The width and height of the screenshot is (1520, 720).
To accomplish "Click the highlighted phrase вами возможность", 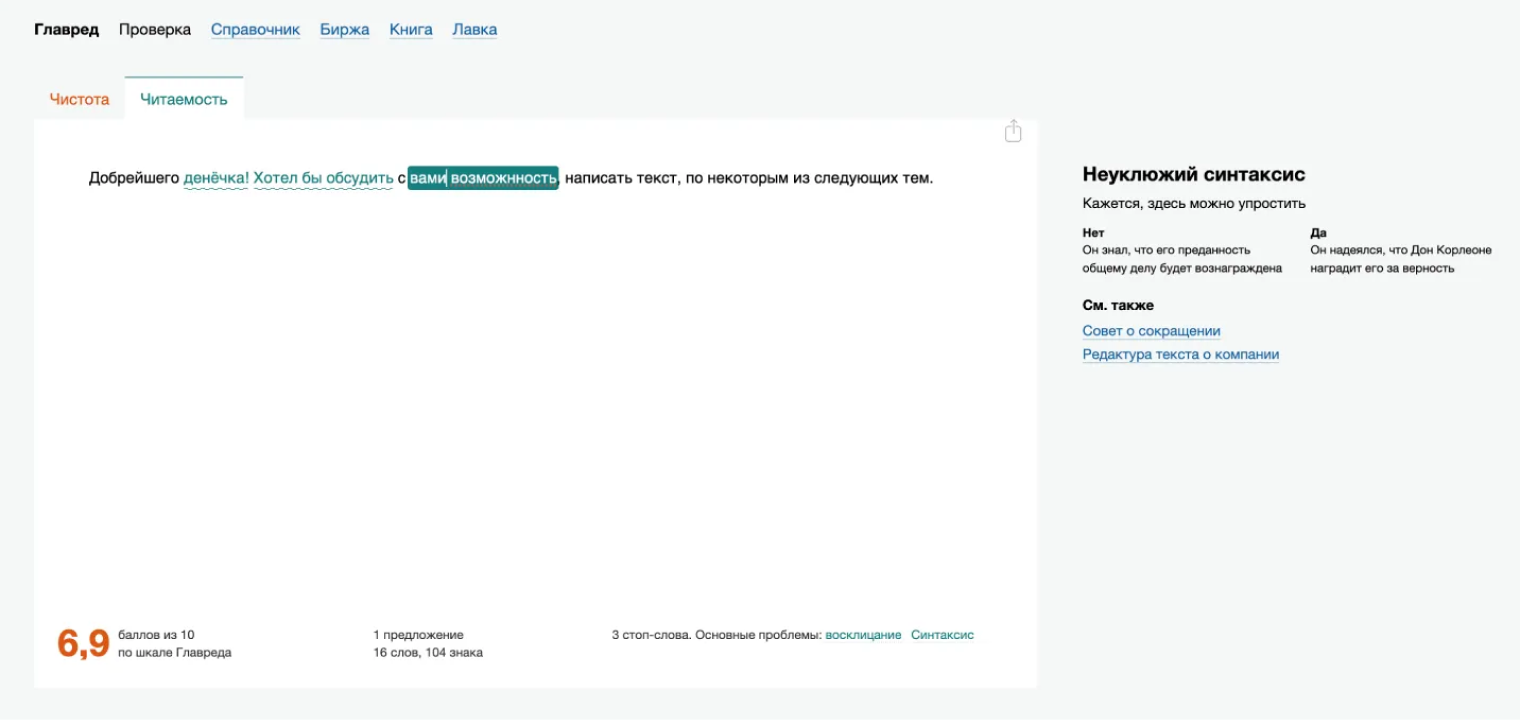I will pos(483,178).
